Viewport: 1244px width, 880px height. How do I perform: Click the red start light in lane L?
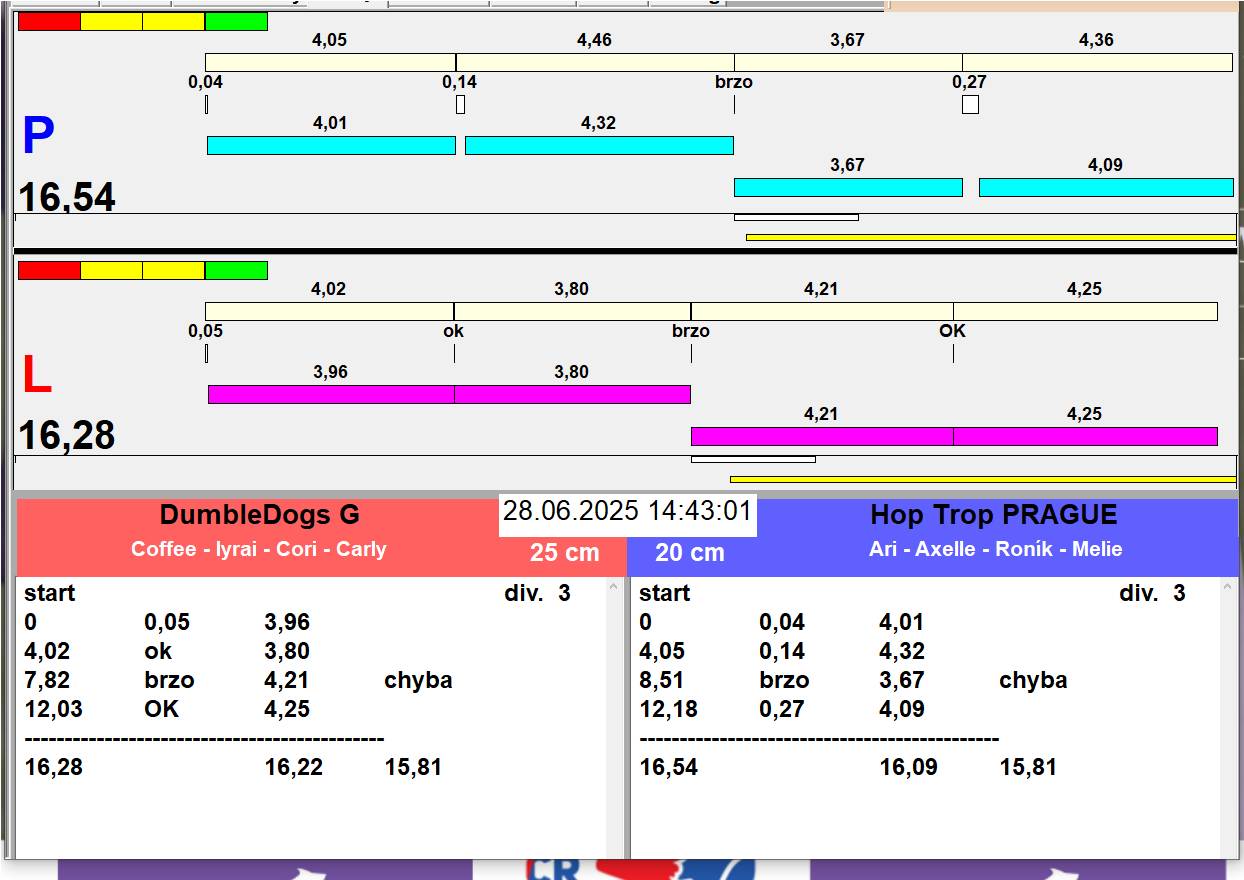49,270
